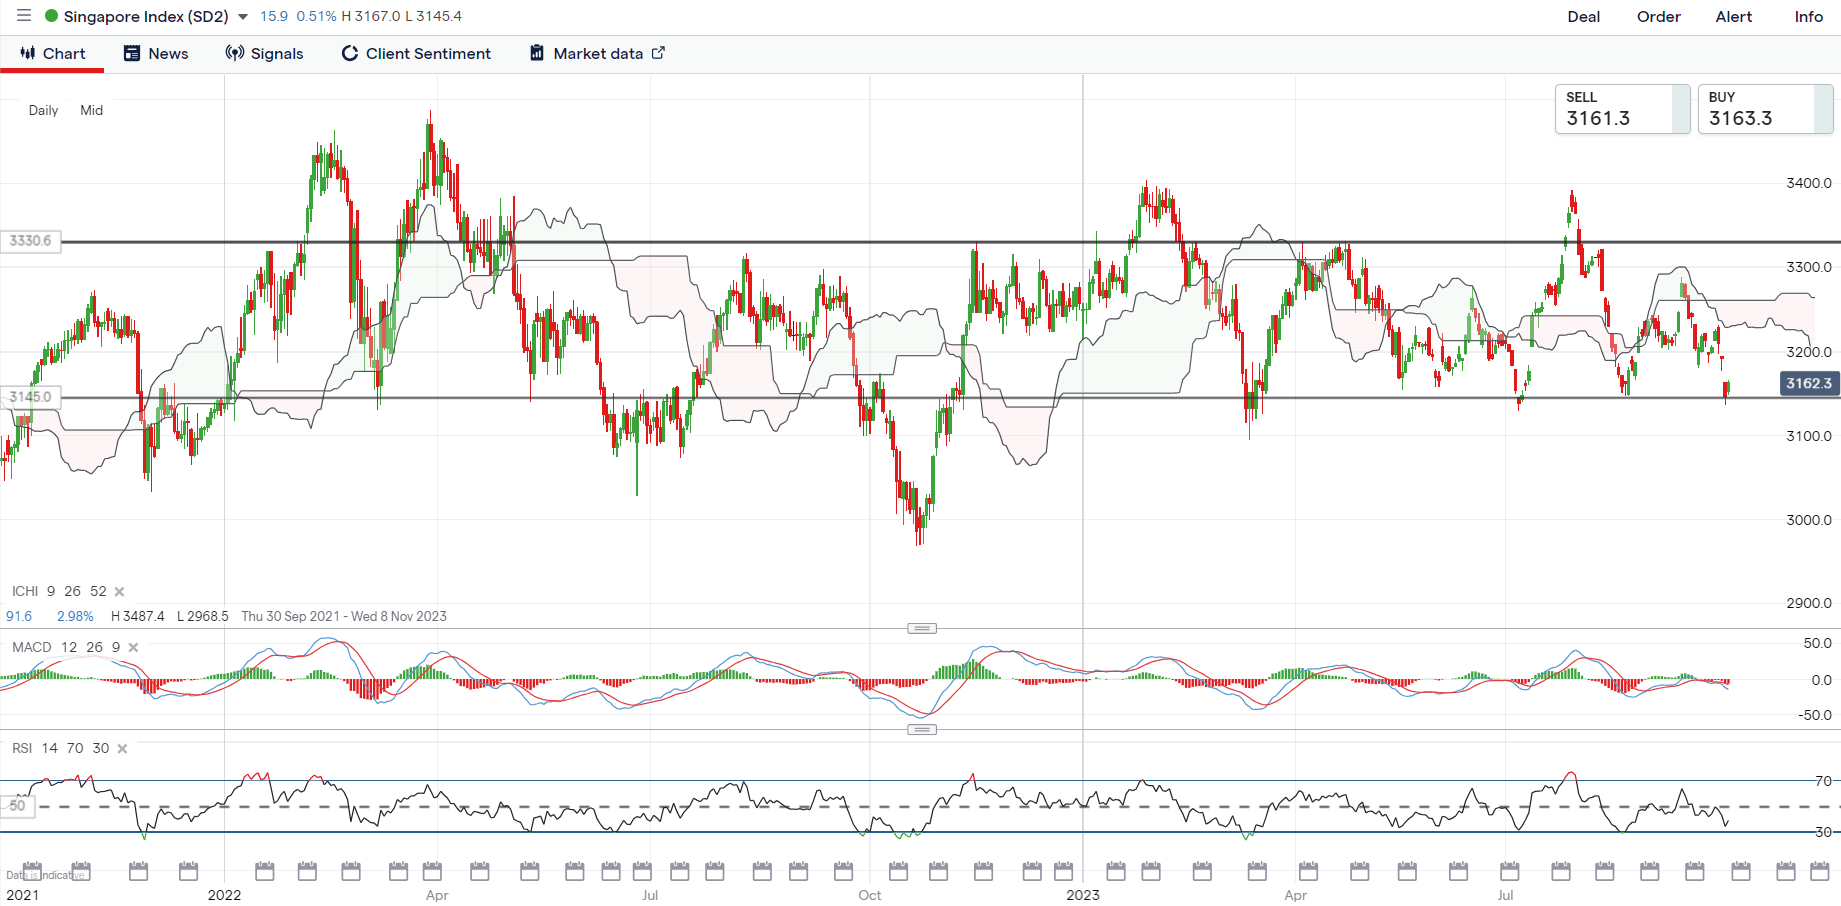The width and height of the screenshot is (1841, 906).
Task: Click the SELL 3161.3 price button
Action: click(x=1622, y=109)
